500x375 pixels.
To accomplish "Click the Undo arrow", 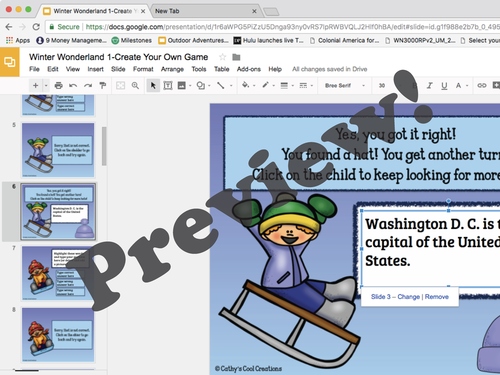I will (73, 86).
